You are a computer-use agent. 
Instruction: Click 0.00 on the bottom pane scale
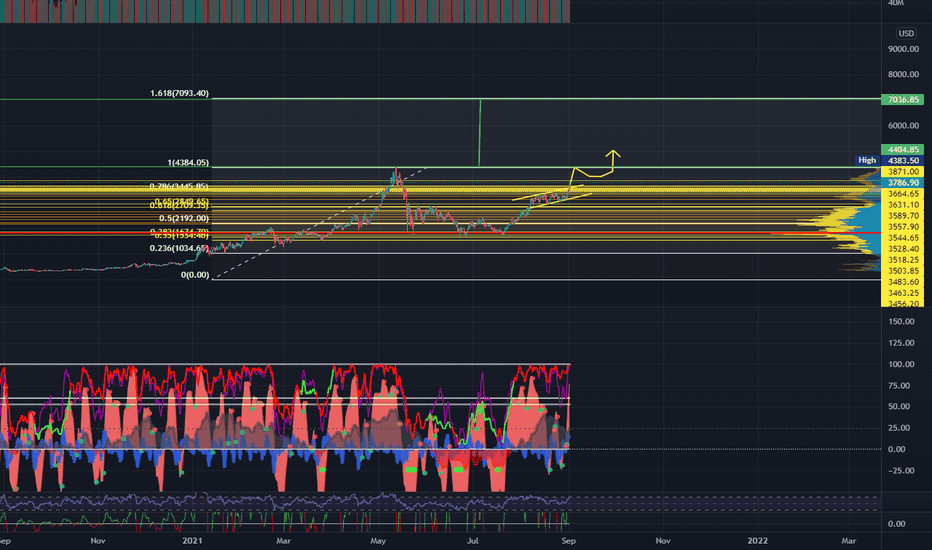coord(897,524)
